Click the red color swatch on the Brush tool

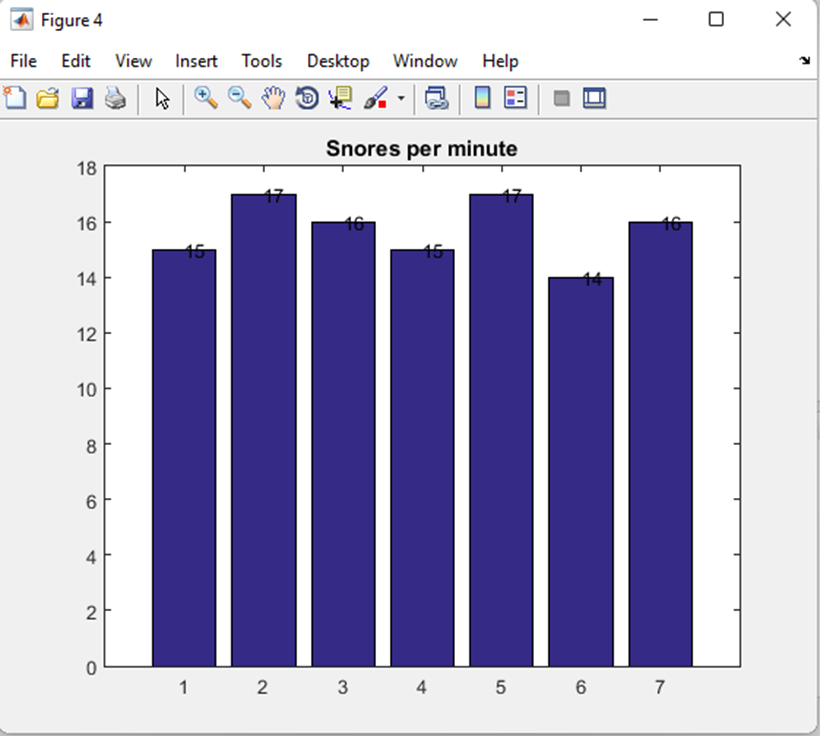tap(381, 103)
